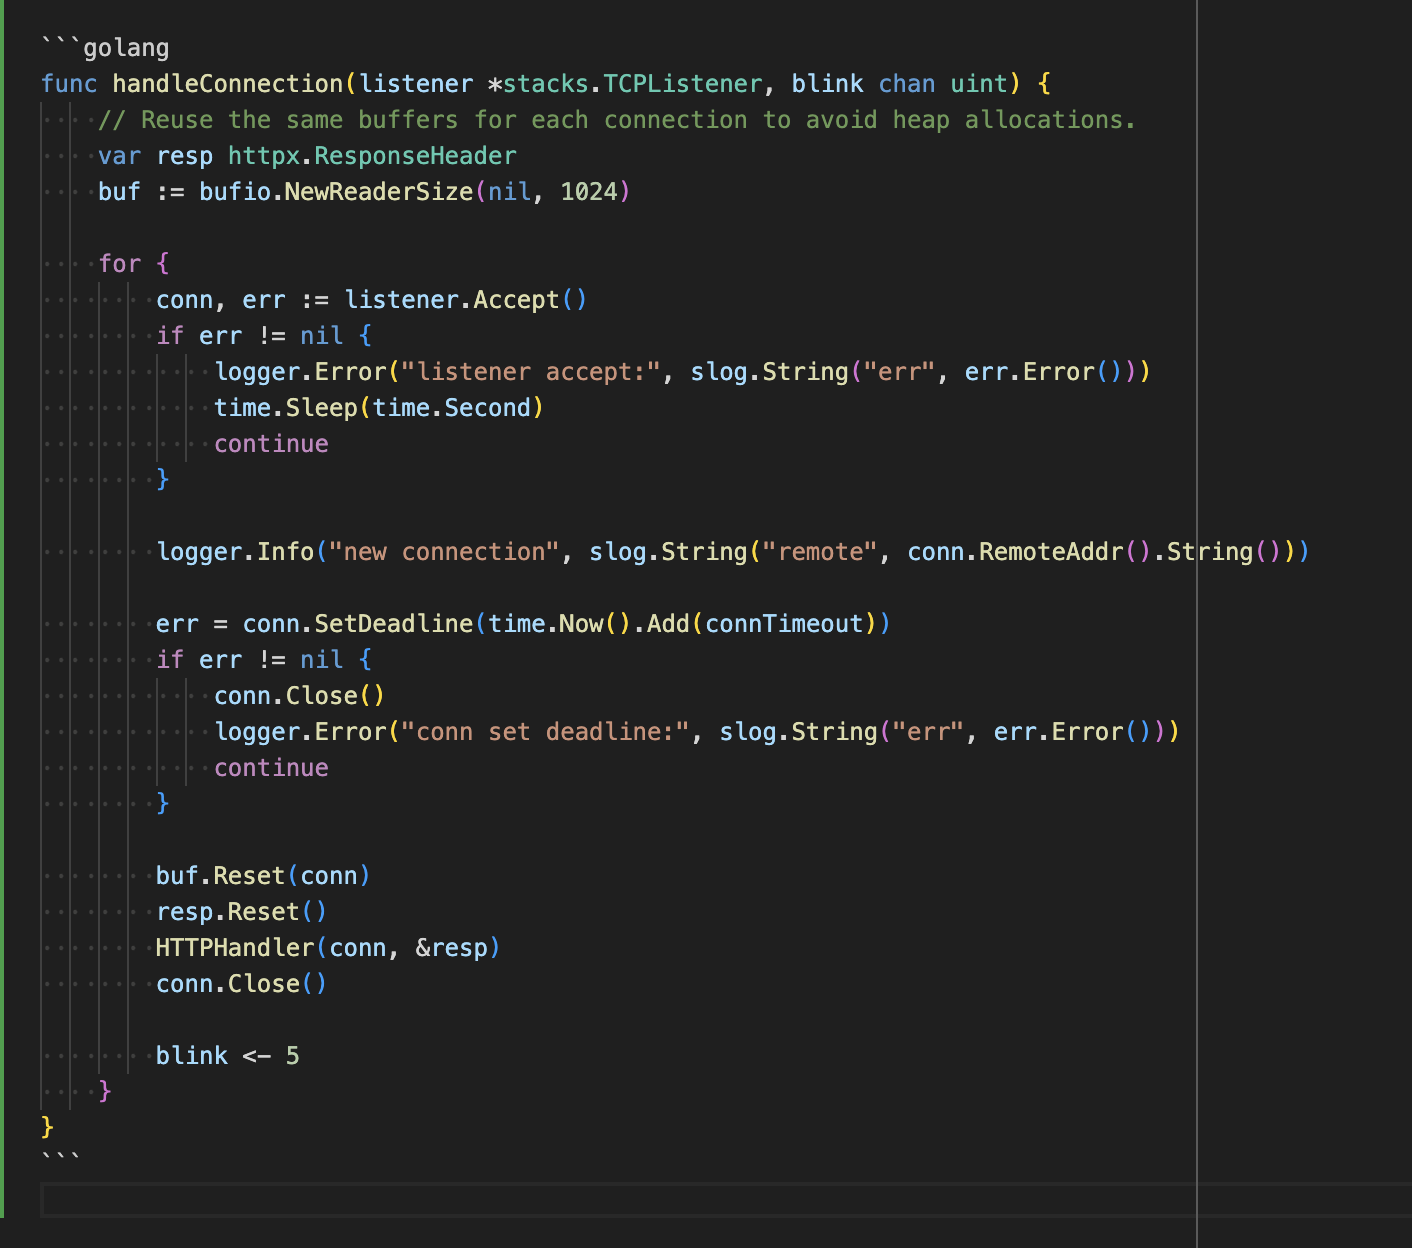Click the for keyword
This screenshot has width=1412, height=1248.
click(120, 264)
